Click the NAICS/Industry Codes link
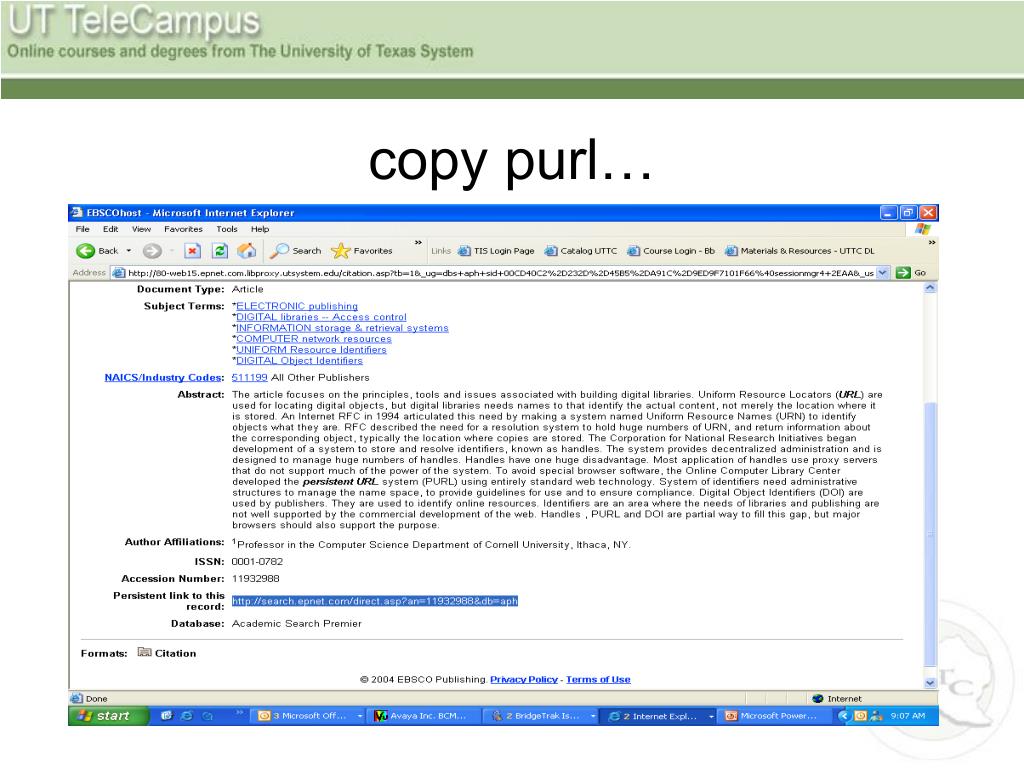 click(x=164, y=377)
